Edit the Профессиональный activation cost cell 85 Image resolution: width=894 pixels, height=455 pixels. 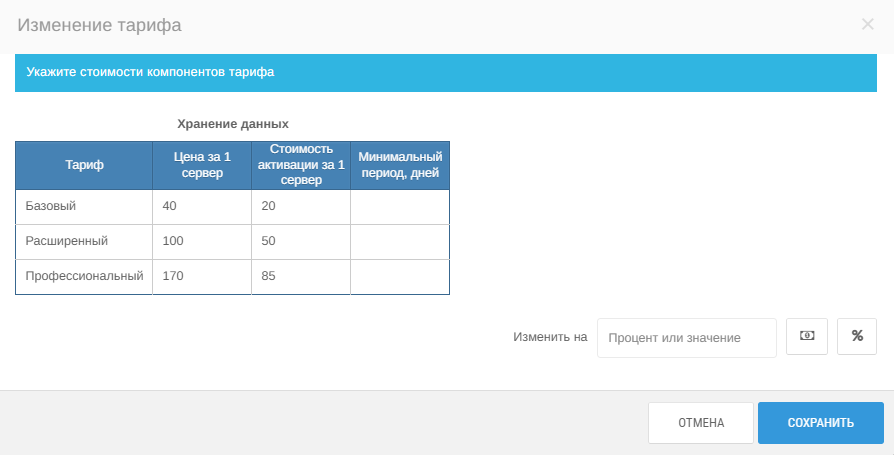click(x=301, y=277)
